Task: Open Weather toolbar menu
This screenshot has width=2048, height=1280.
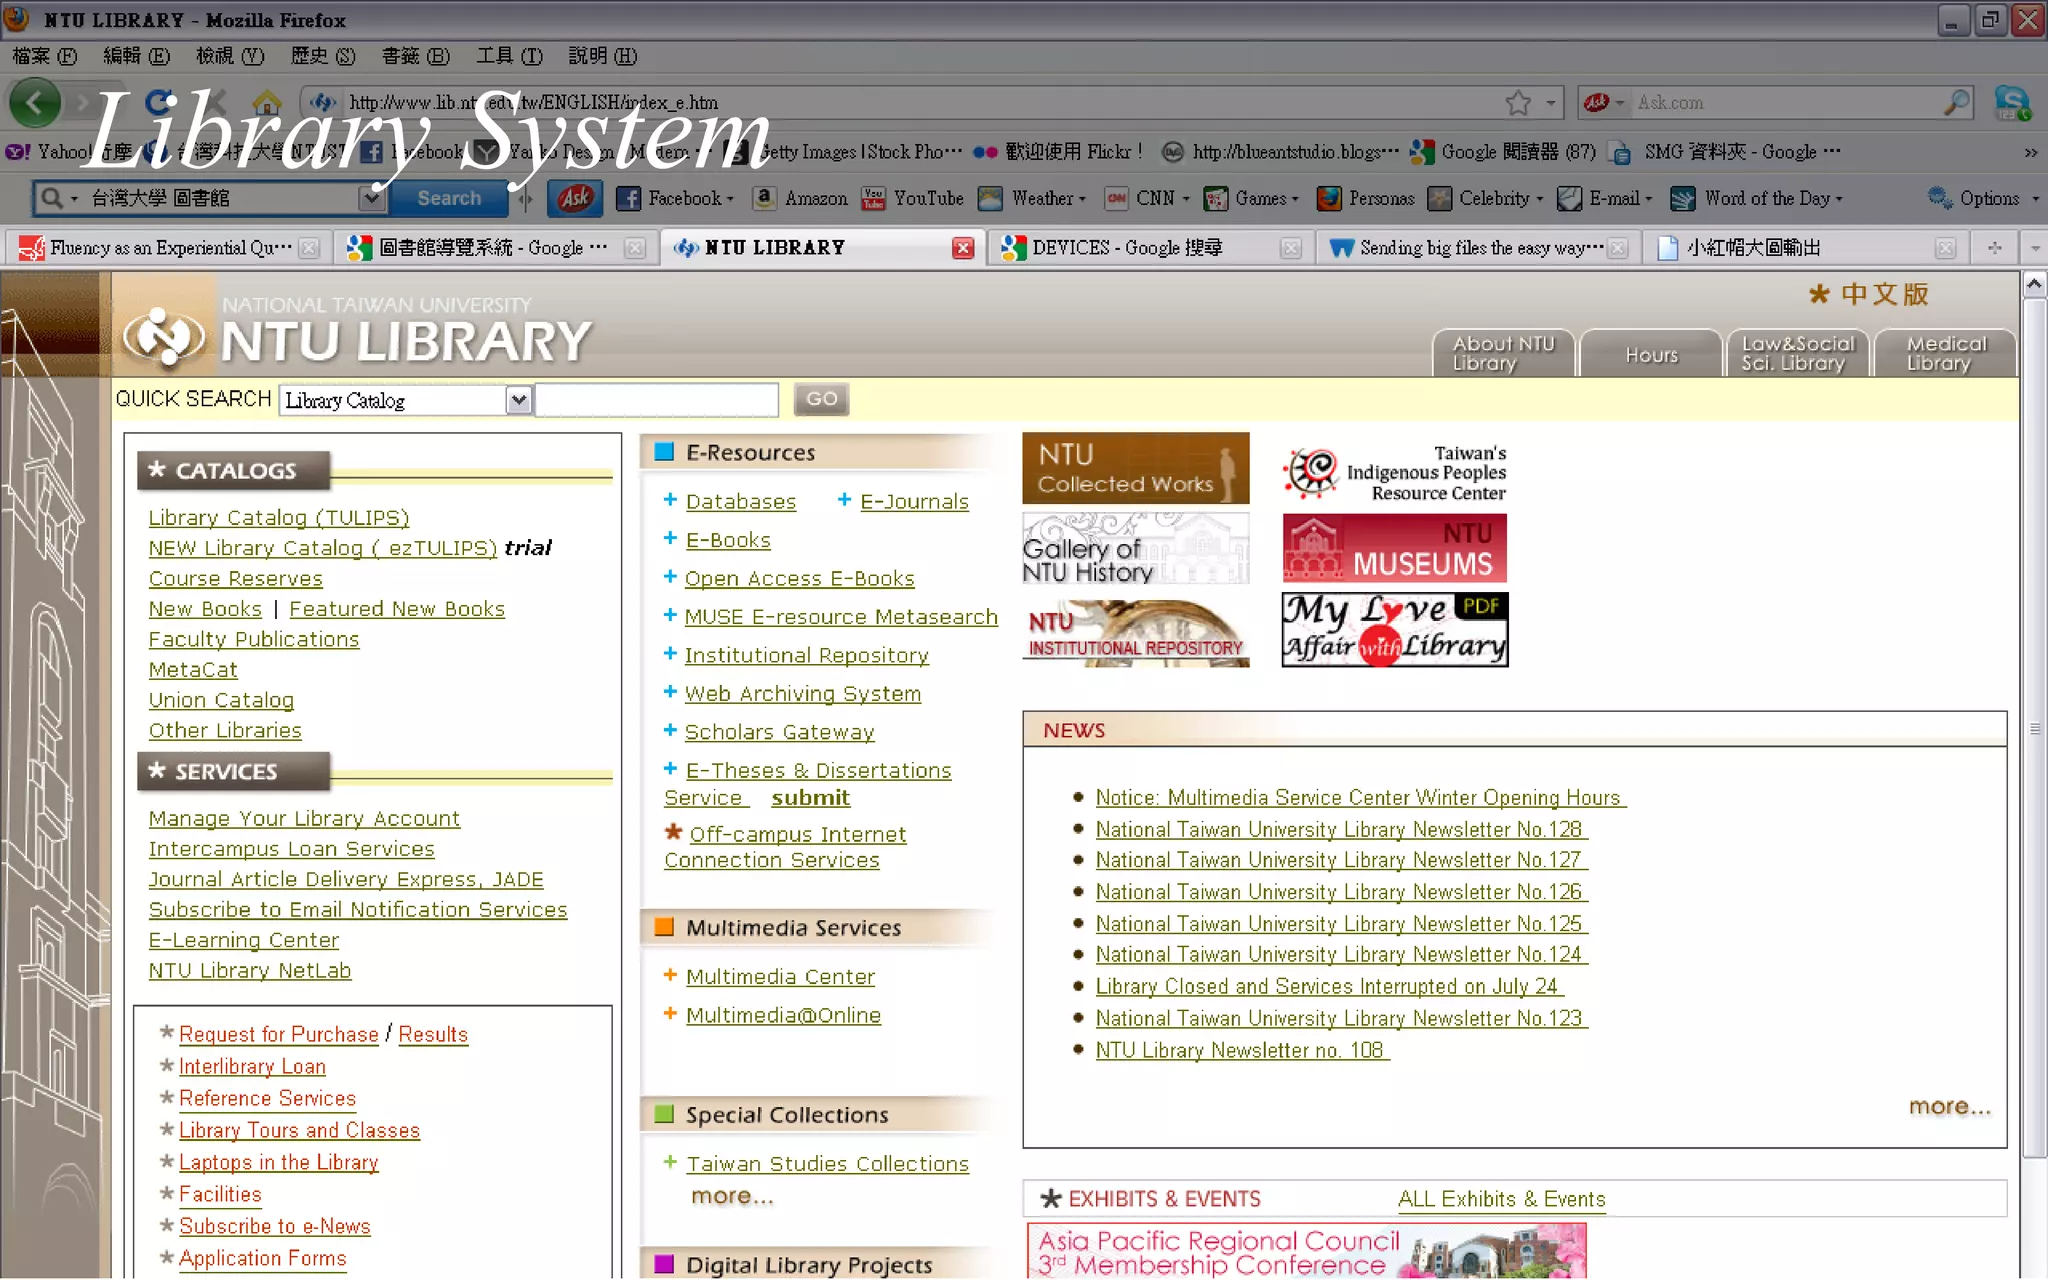Action: pos(1032,198)
